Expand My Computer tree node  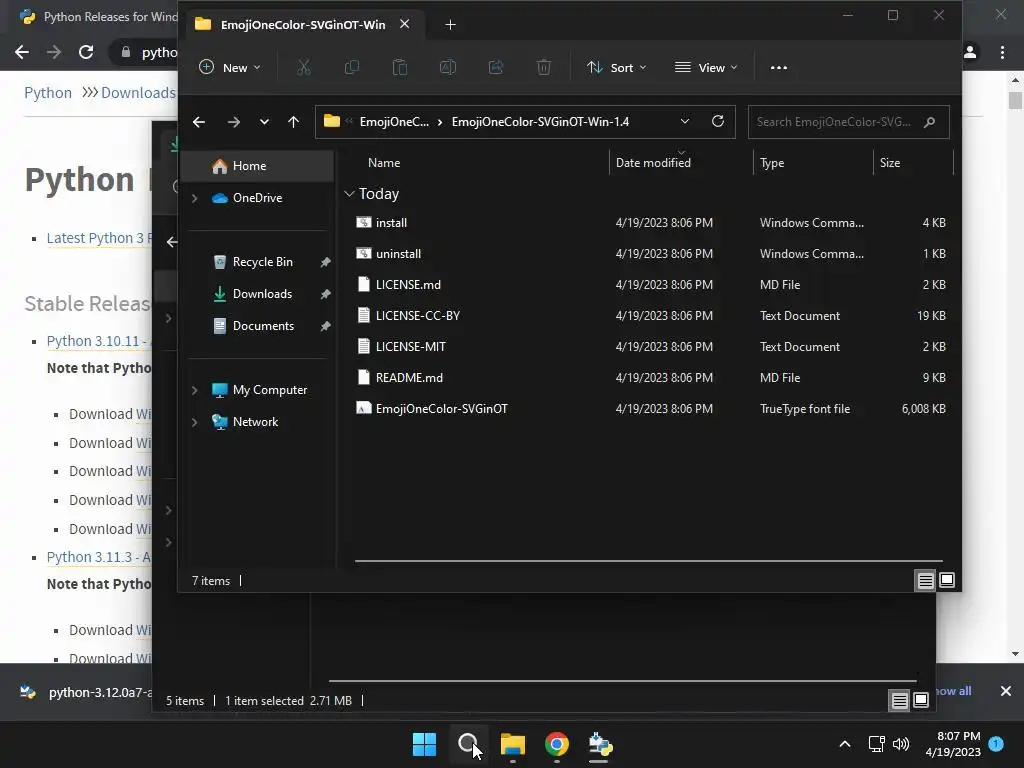click(x=194, y=390)
